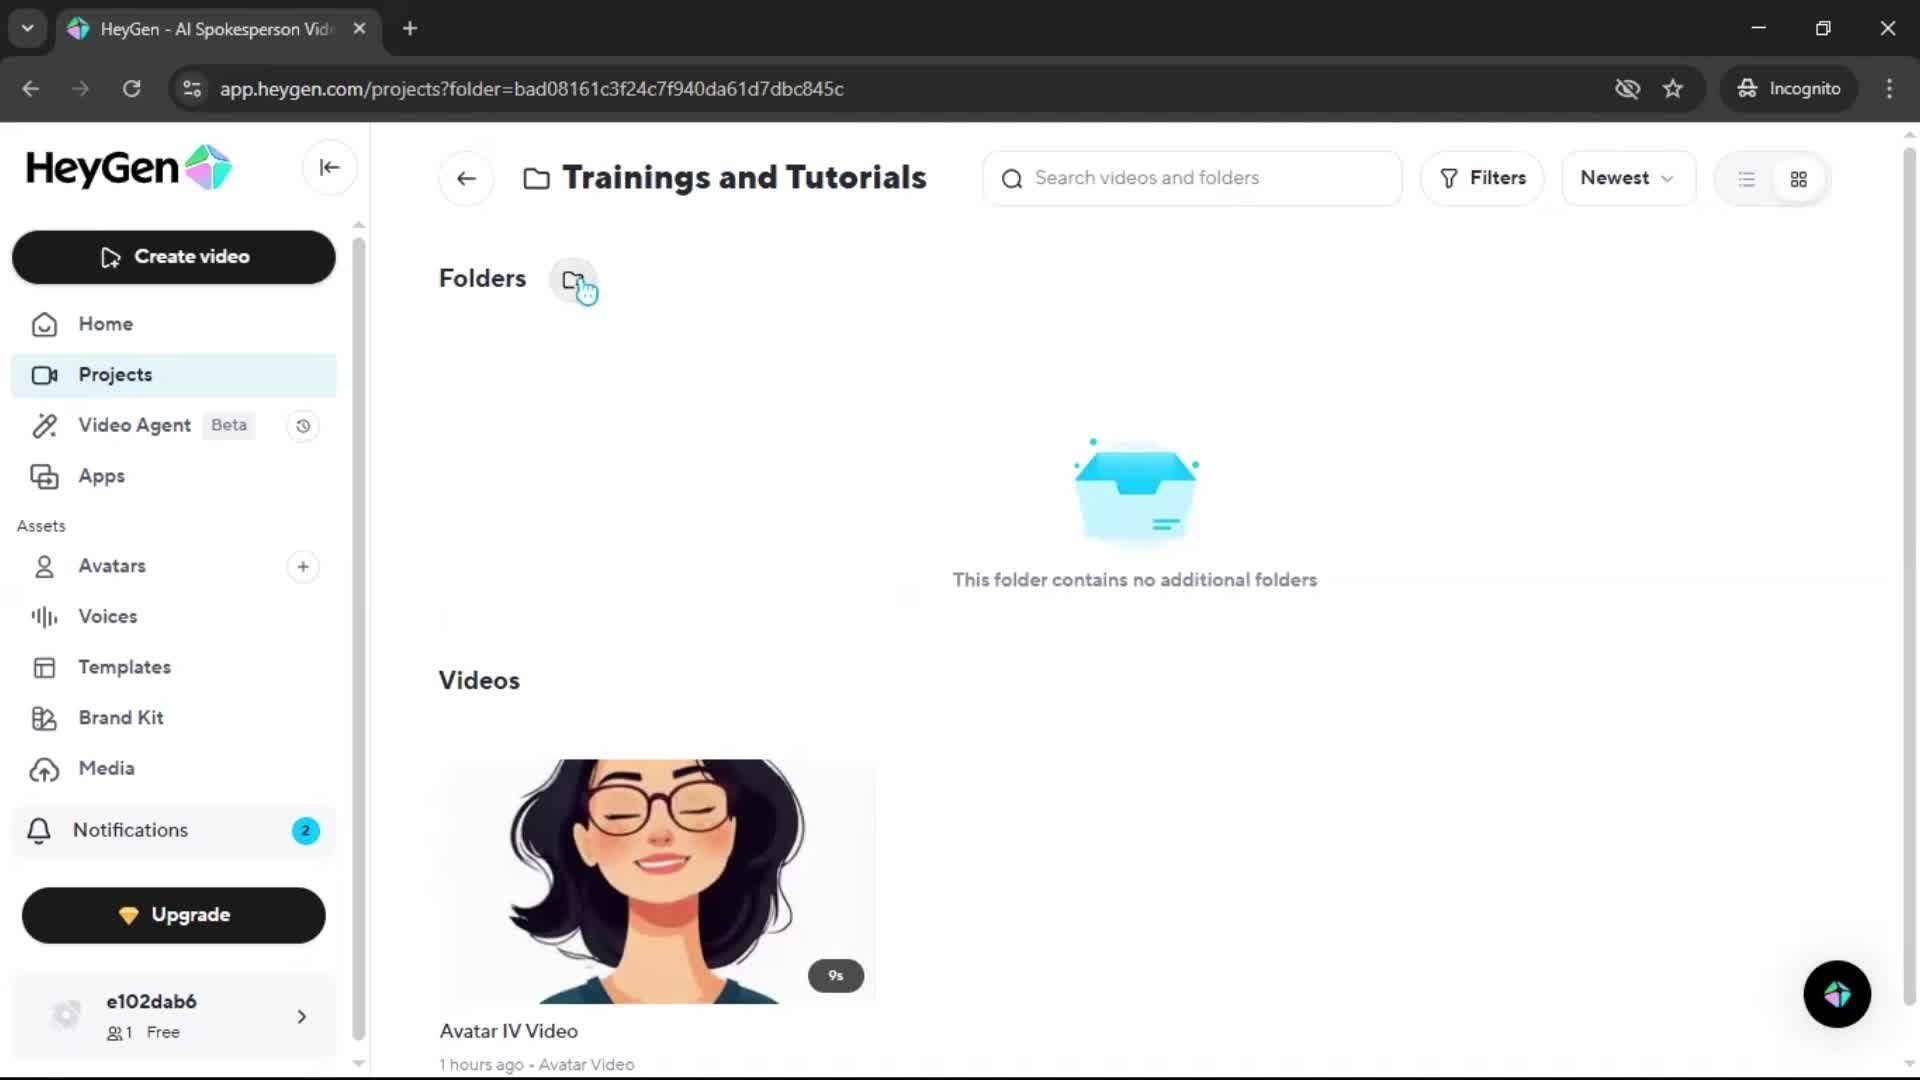Open the Templates section
1920x1080 pixels.
tap(124, 667)
